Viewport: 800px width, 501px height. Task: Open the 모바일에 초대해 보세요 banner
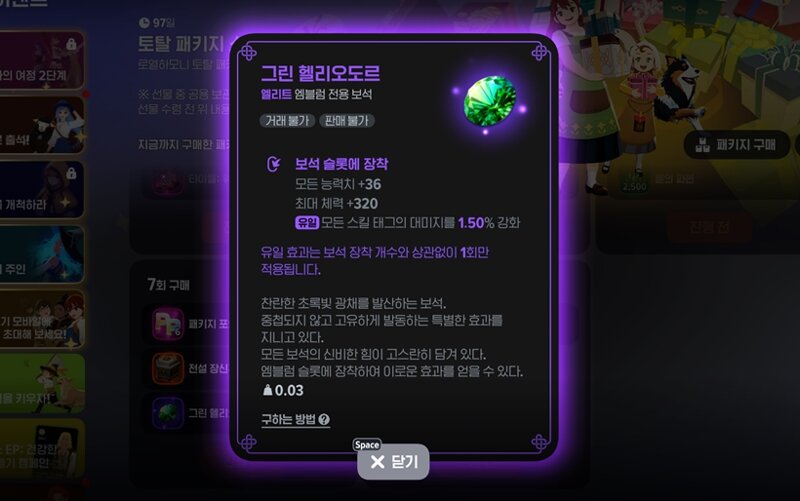[x=42, y=318]
